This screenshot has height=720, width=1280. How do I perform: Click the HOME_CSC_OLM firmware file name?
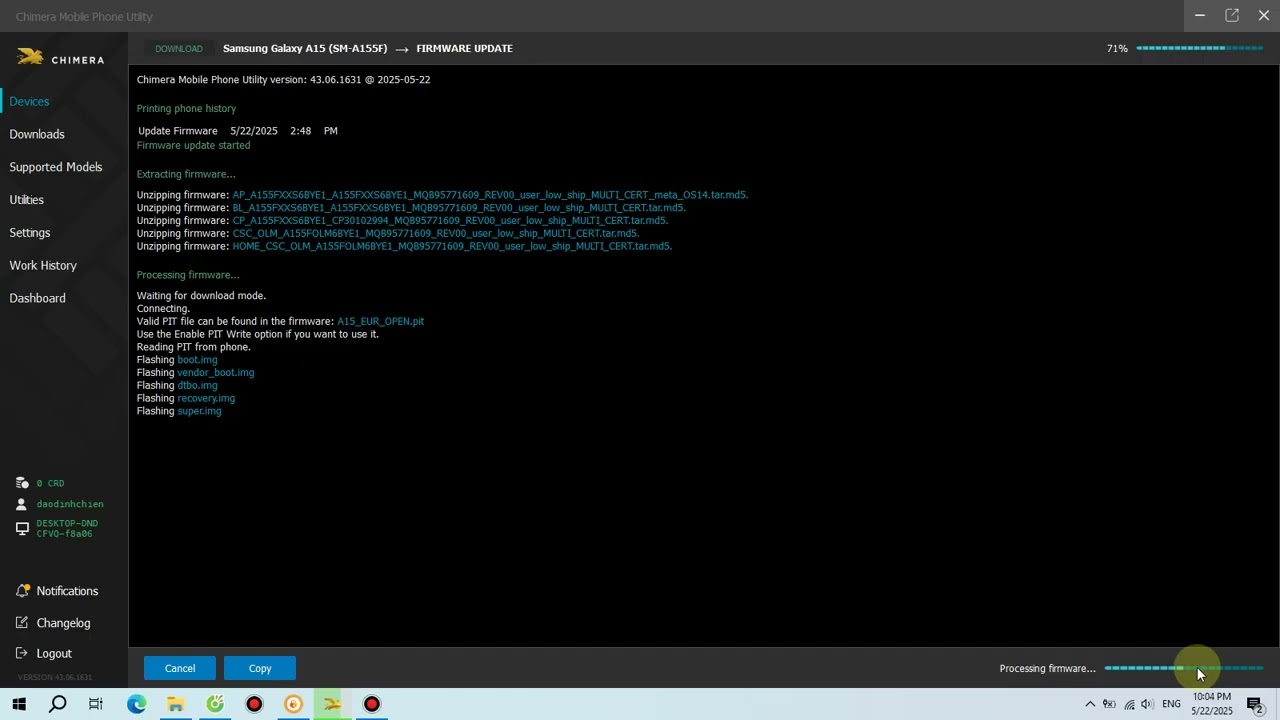pos(452,246)
